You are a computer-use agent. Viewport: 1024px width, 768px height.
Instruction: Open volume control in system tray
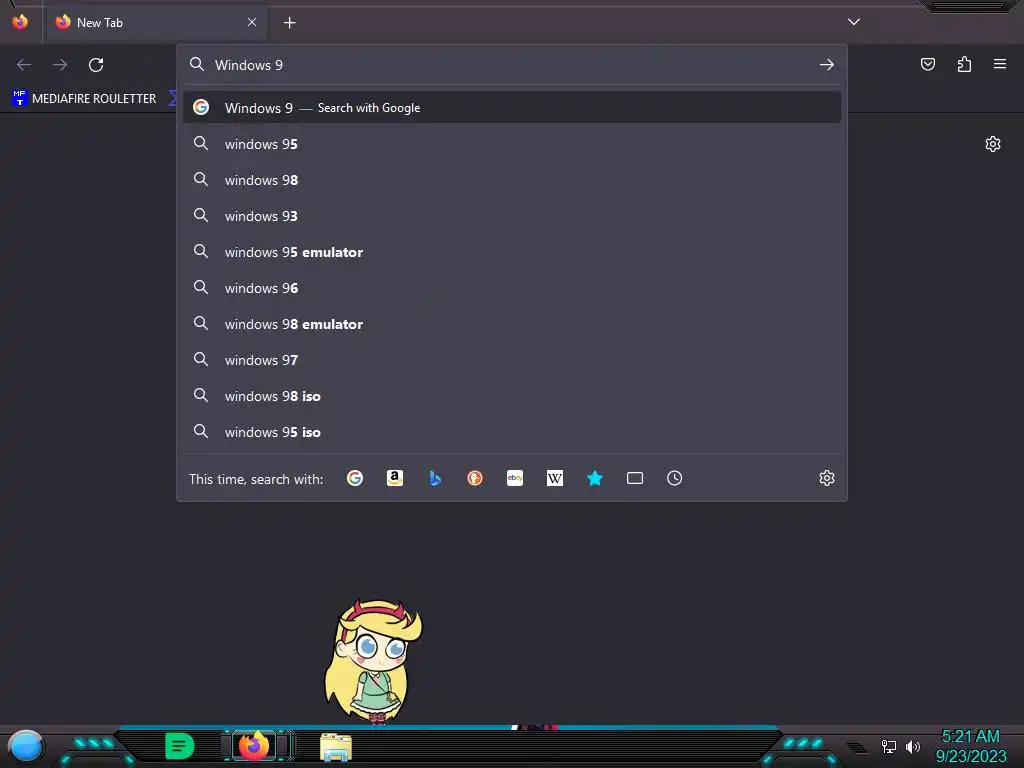pyautogui.click(x=912, y=746)
